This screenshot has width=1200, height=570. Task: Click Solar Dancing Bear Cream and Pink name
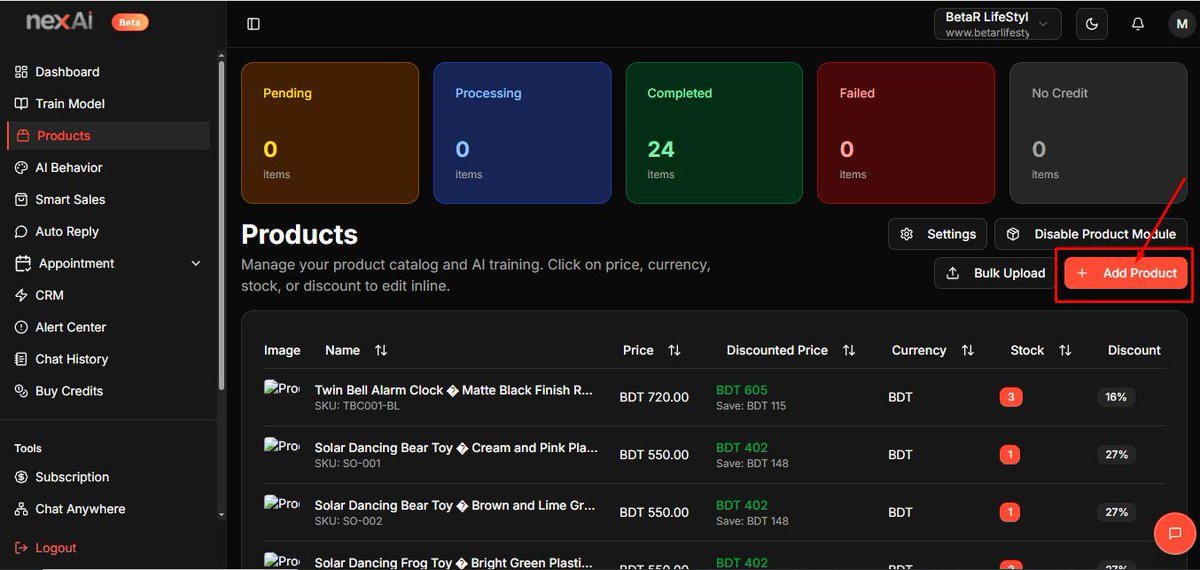(456, 448)
